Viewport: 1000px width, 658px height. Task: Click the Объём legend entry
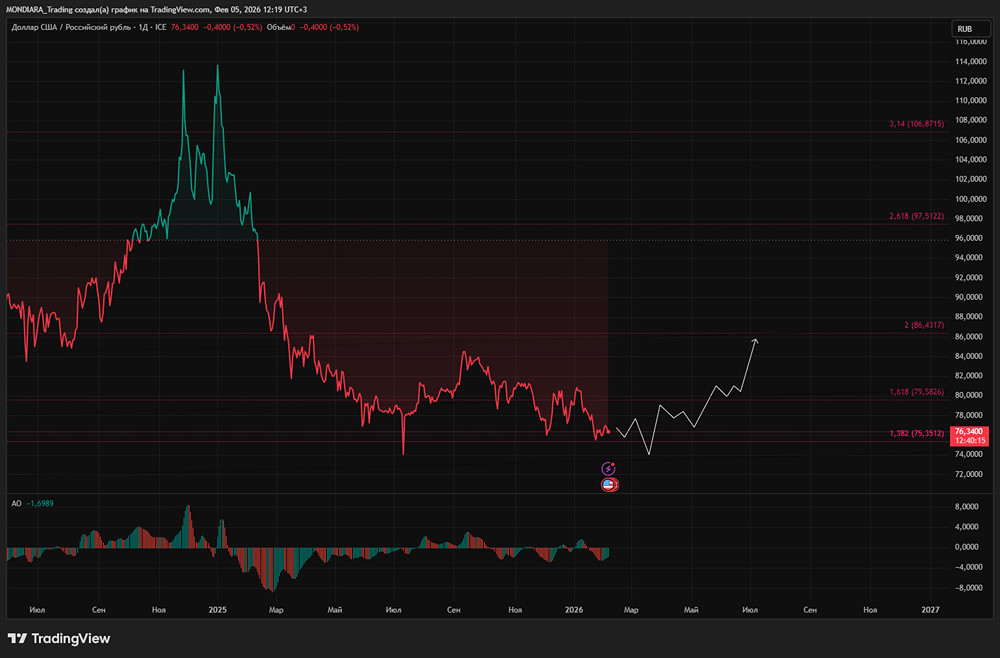click(281, 27)
